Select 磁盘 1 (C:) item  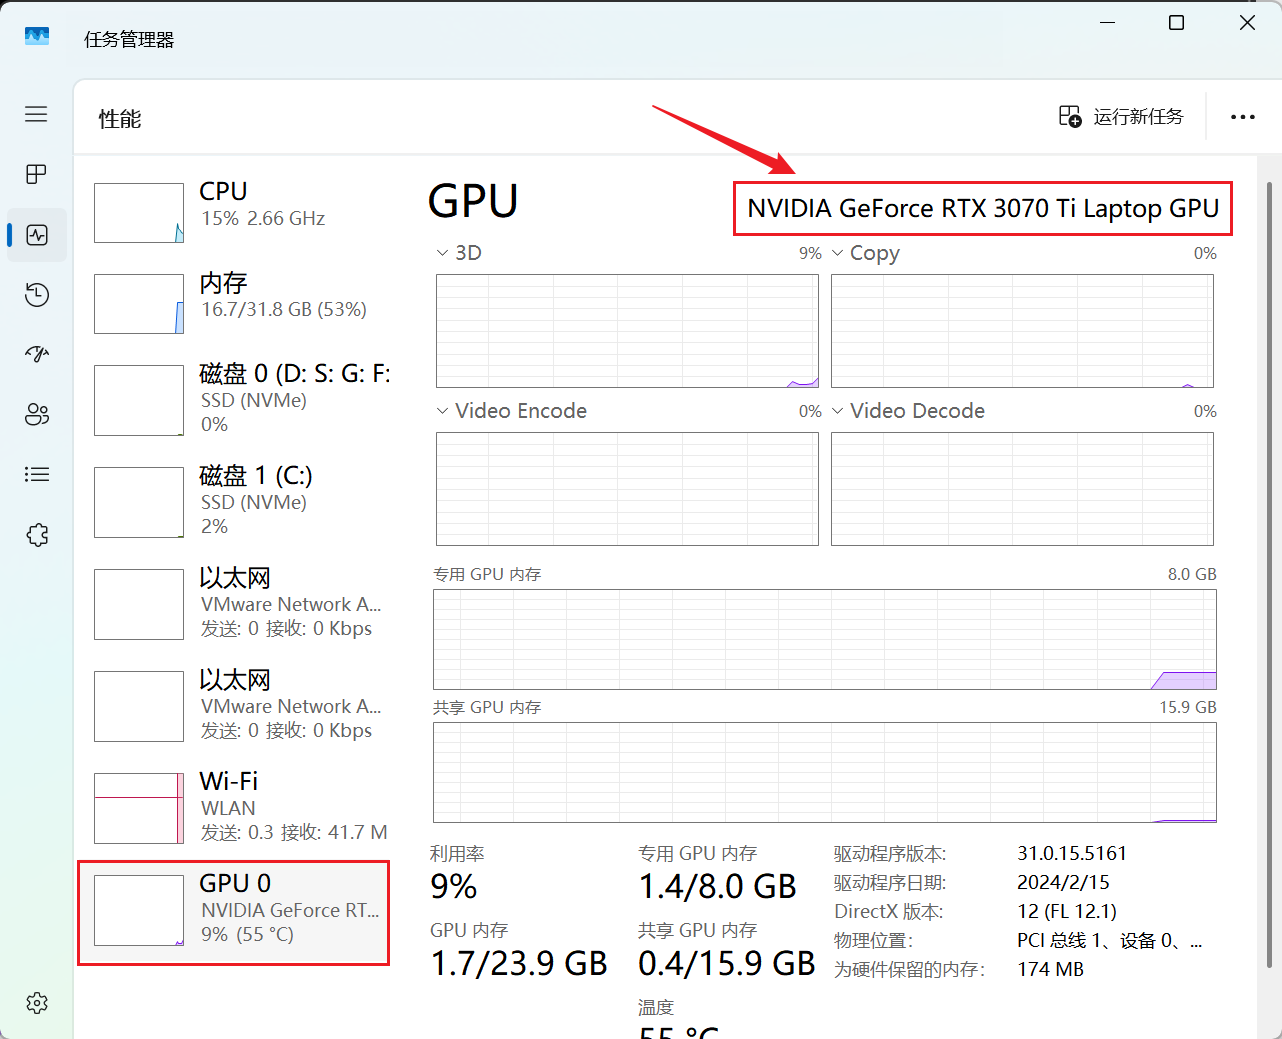(x=234, y=502)
